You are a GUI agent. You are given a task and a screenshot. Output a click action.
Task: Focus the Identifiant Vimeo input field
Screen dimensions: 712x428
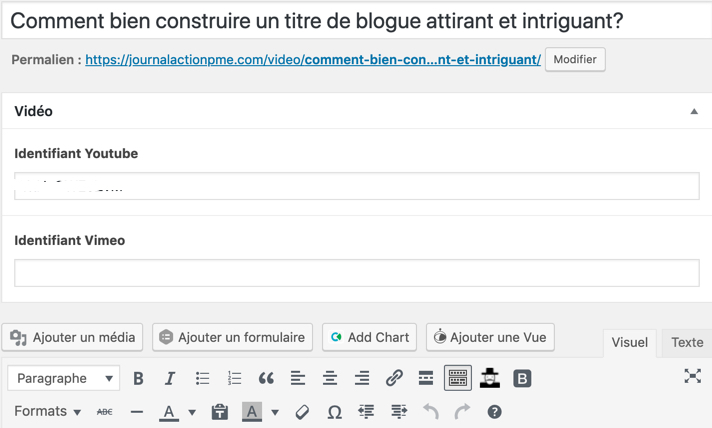357,273
